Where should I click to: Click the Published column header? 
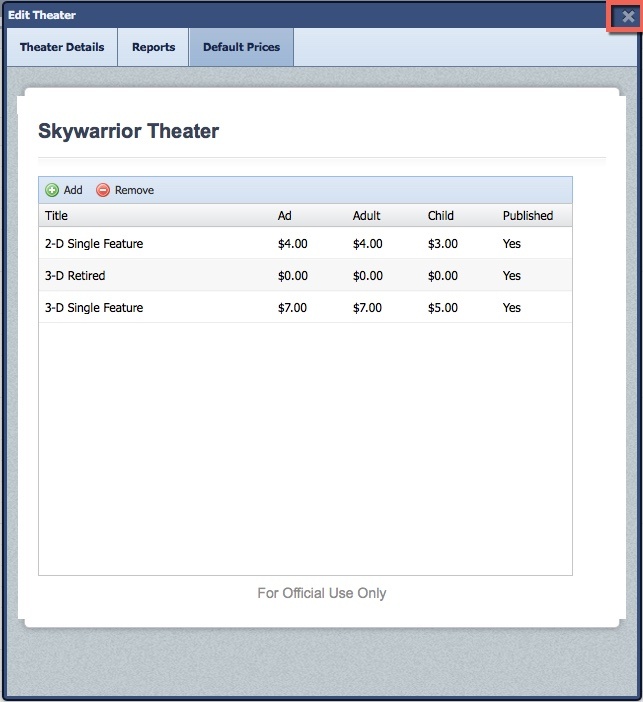[527, 215]
